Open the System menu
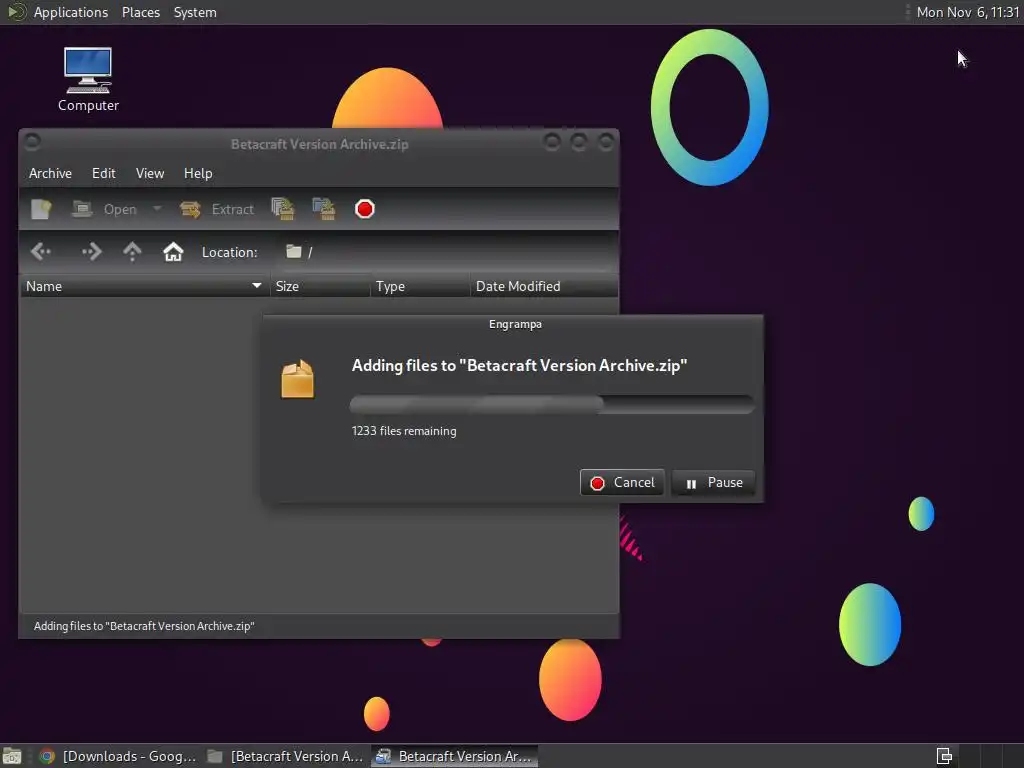This screenshot has width=1024, height=768. 195,12
